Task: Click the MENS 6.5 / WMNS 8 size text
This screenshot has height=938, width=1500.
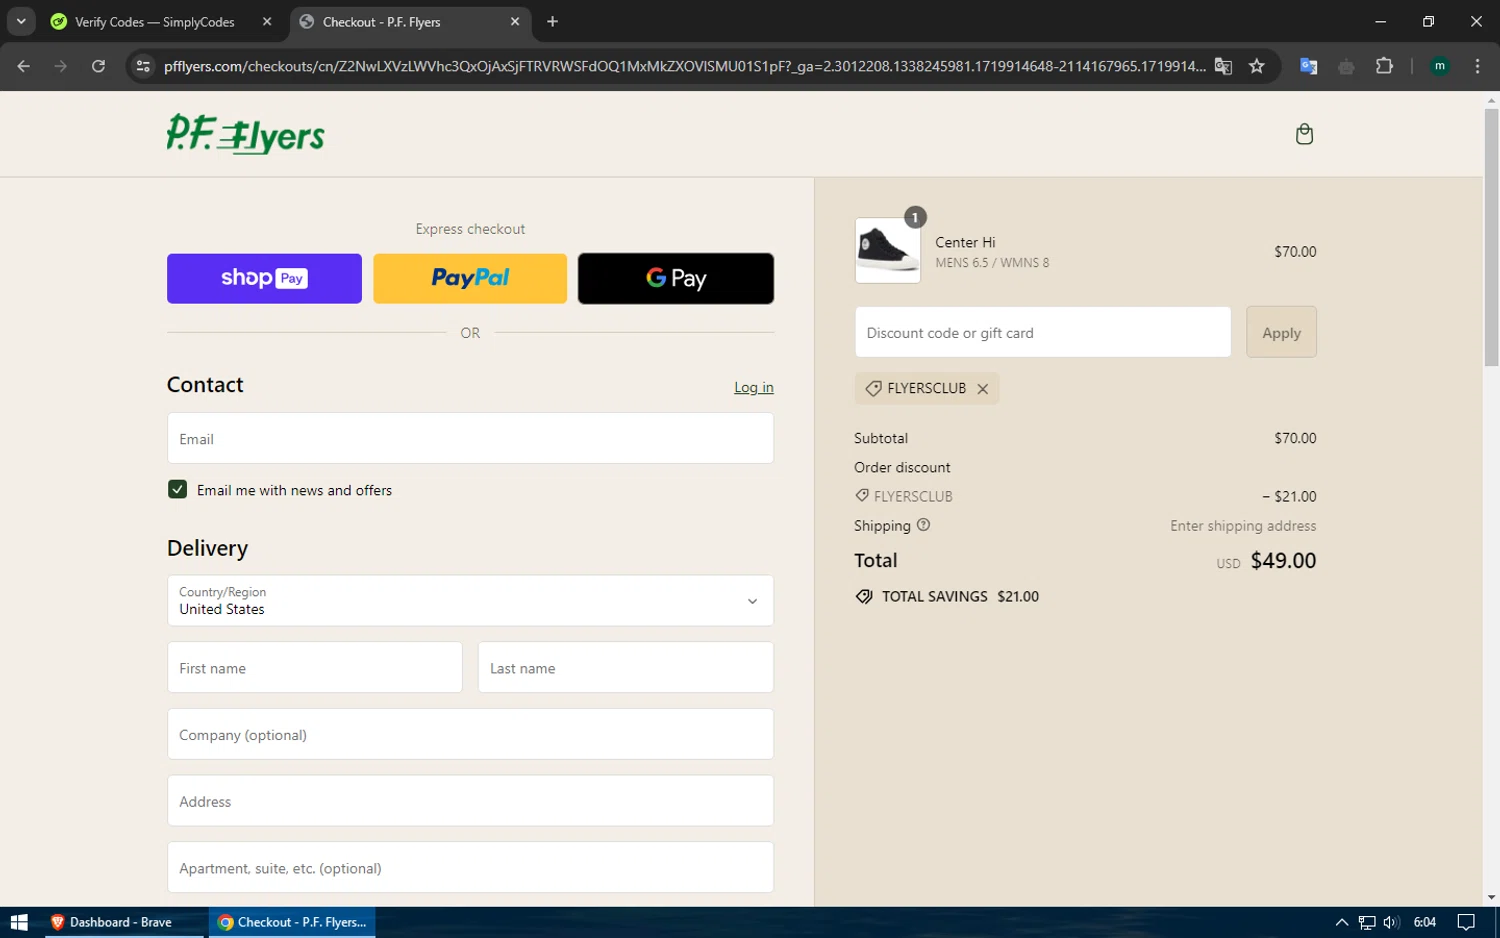Action: (992, 263)
